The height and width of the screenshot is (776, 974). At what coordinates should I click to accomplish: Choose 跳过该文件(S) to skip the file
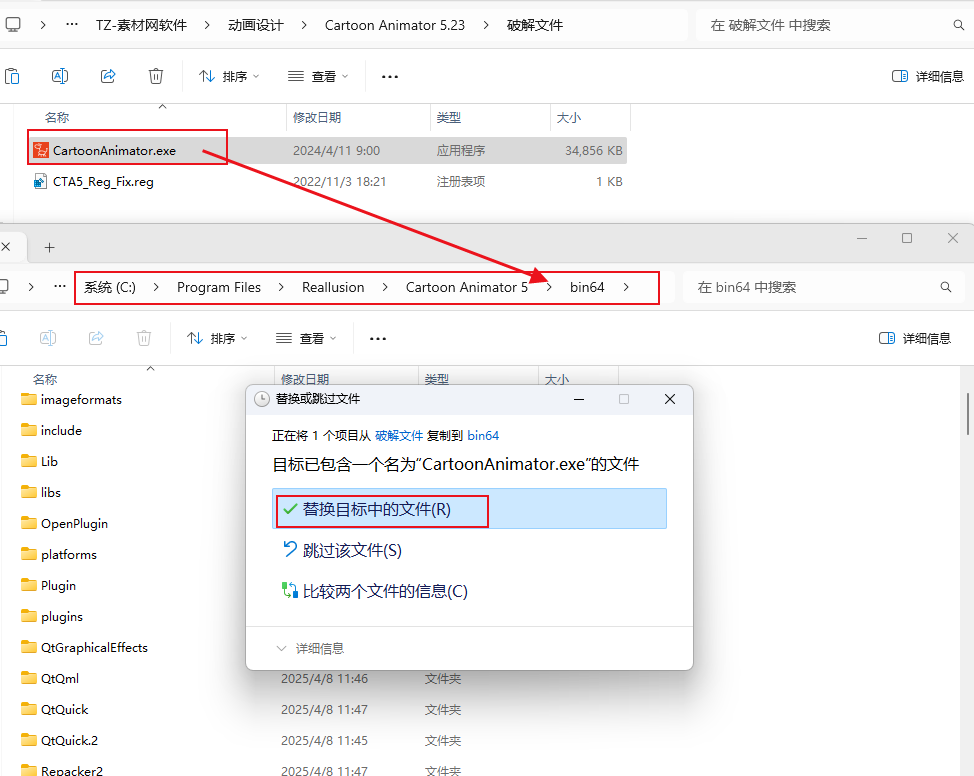coord(352,550)
